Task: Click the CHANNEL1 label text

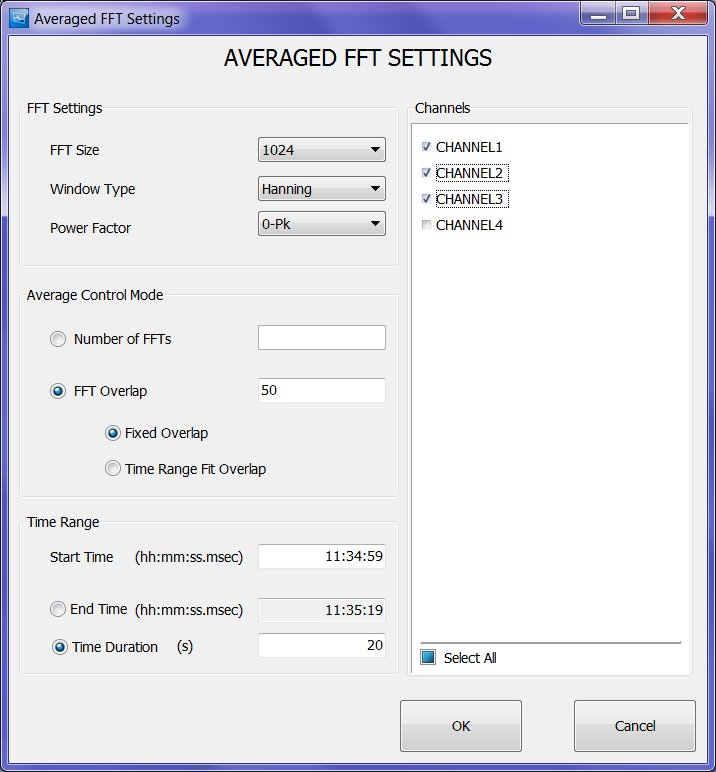Action: (x=469, y=147)
